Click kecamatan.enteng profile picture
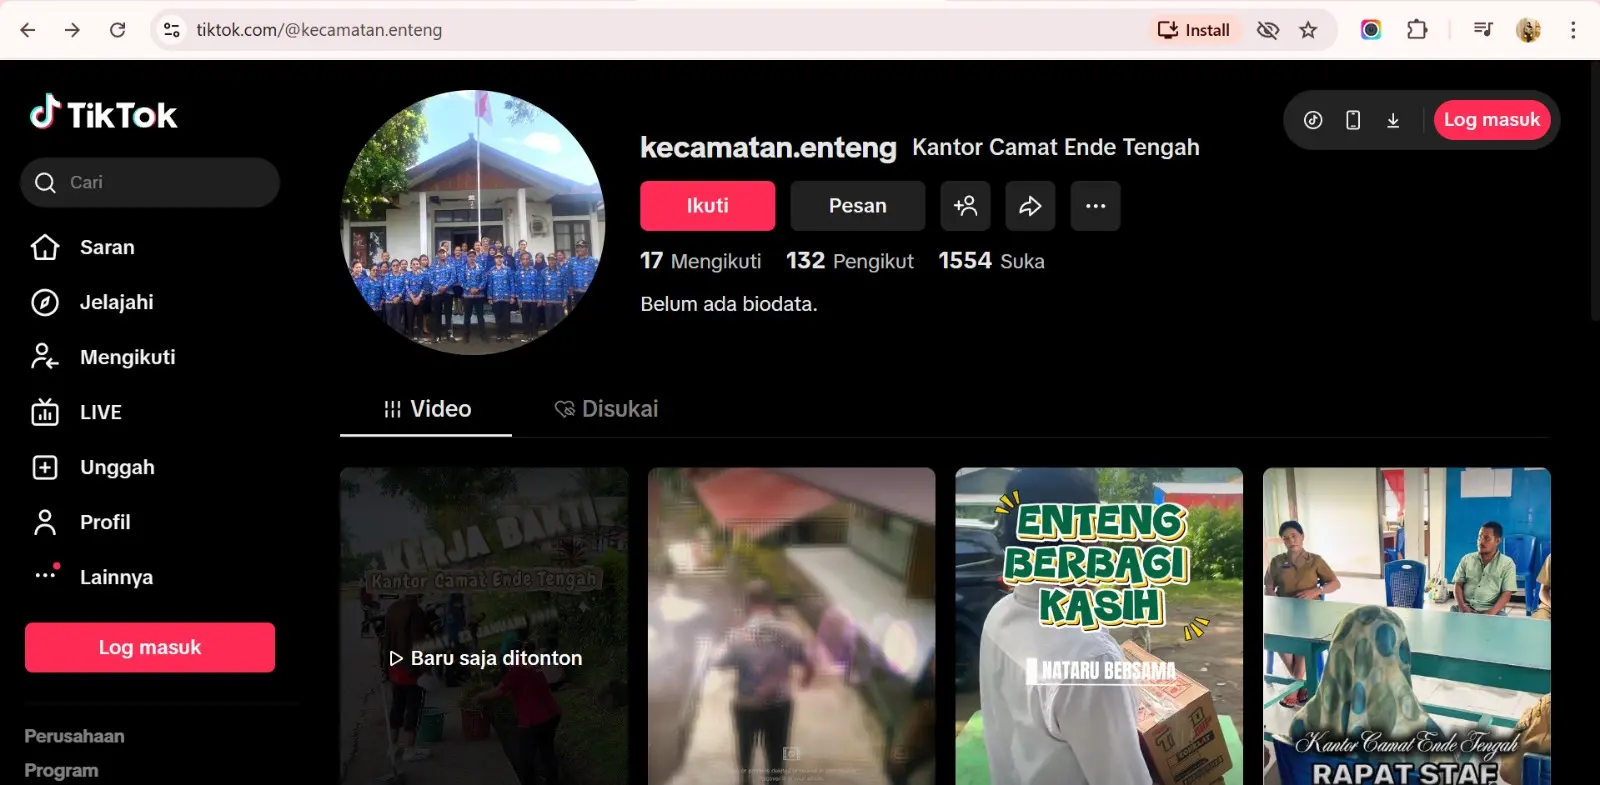The width and height of the screenshot is (1600, 785). [x=473, y=222]
